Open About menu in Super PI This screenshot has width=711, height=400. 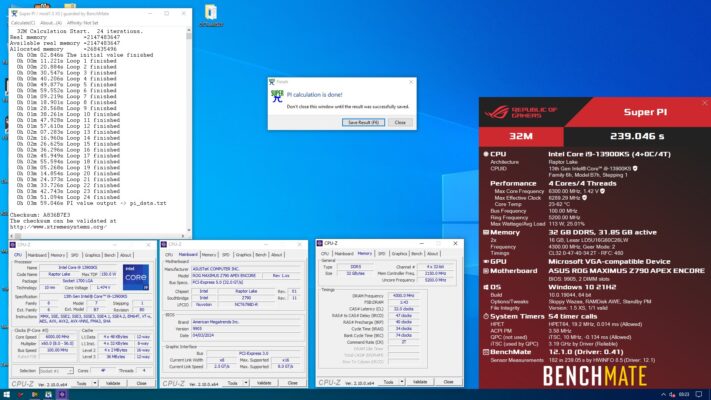tap(51, 23)
